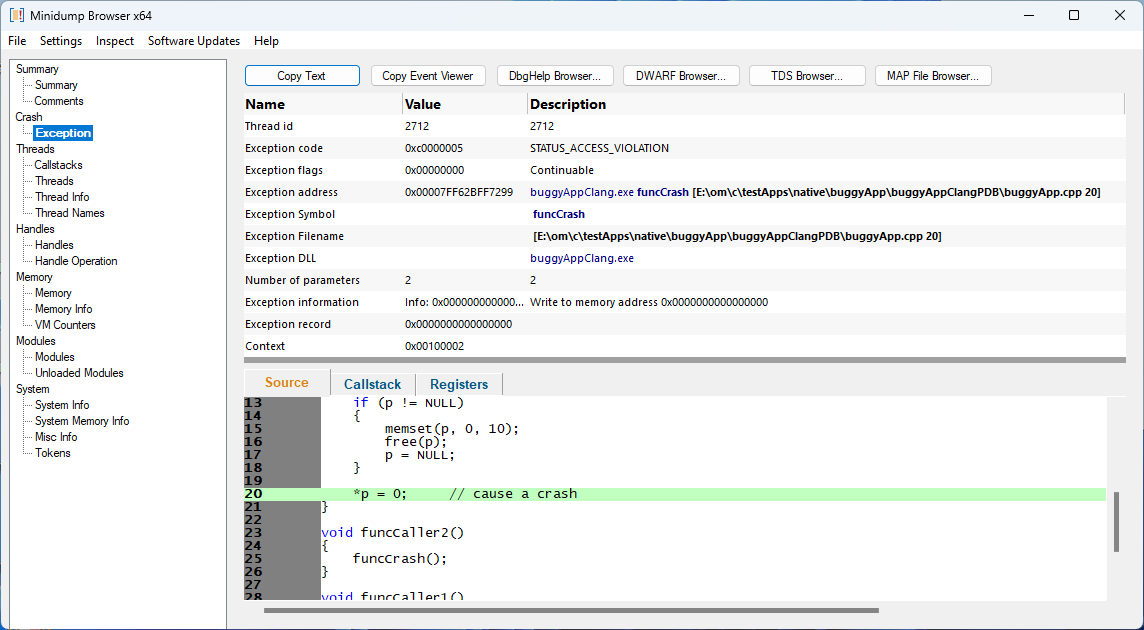
Task: Open the Settings menu
Action: point(61,41)
